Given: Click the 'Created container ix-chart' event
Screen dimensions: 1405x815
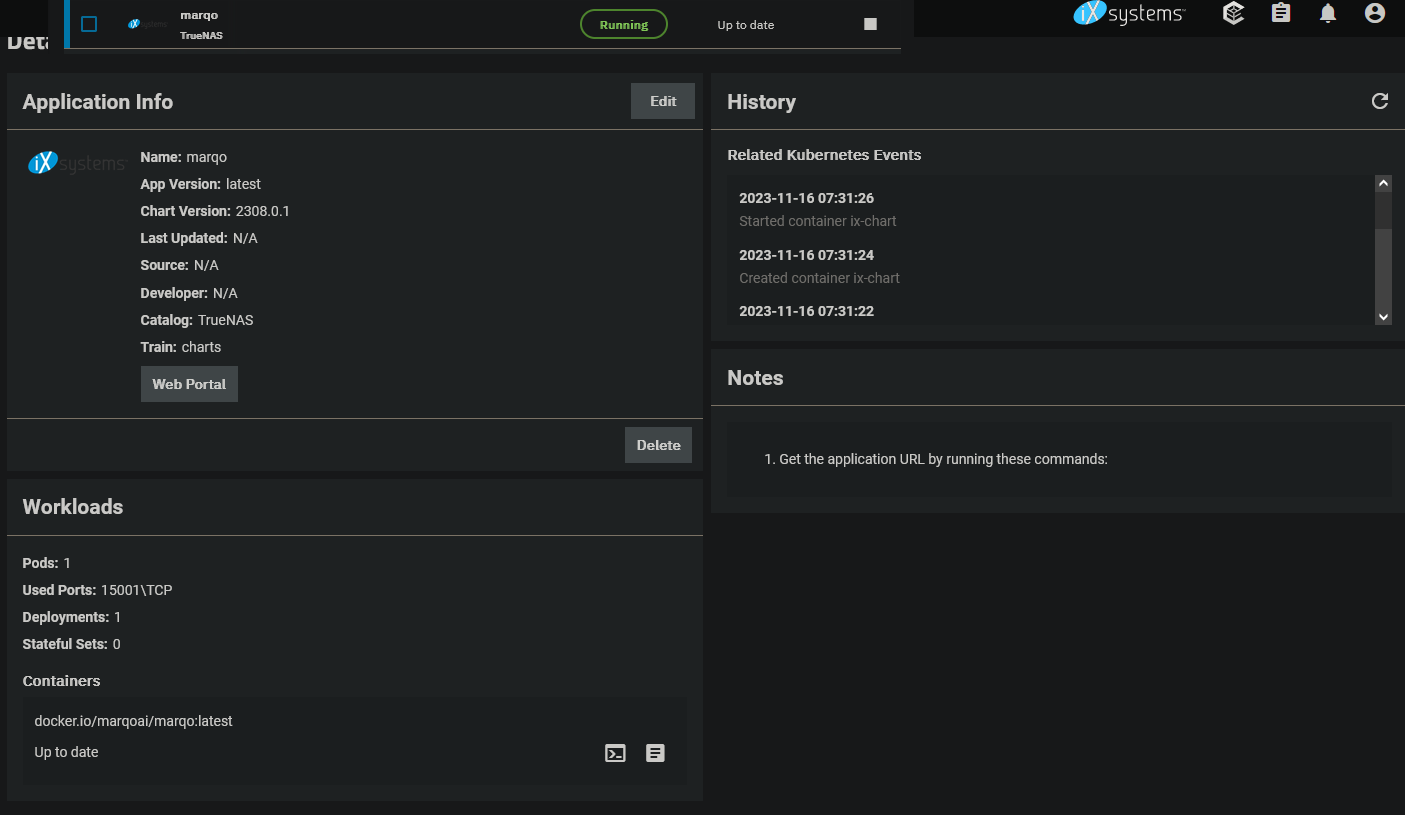Looking at the screenshot, I should click(819, 278).
